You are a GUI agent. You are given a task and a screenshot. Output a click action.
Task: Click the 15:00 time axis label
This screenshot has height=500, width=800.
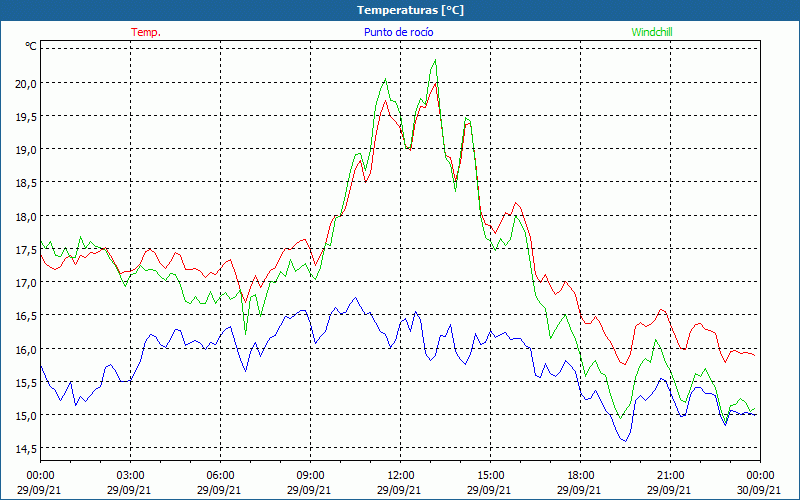(490, 476)
